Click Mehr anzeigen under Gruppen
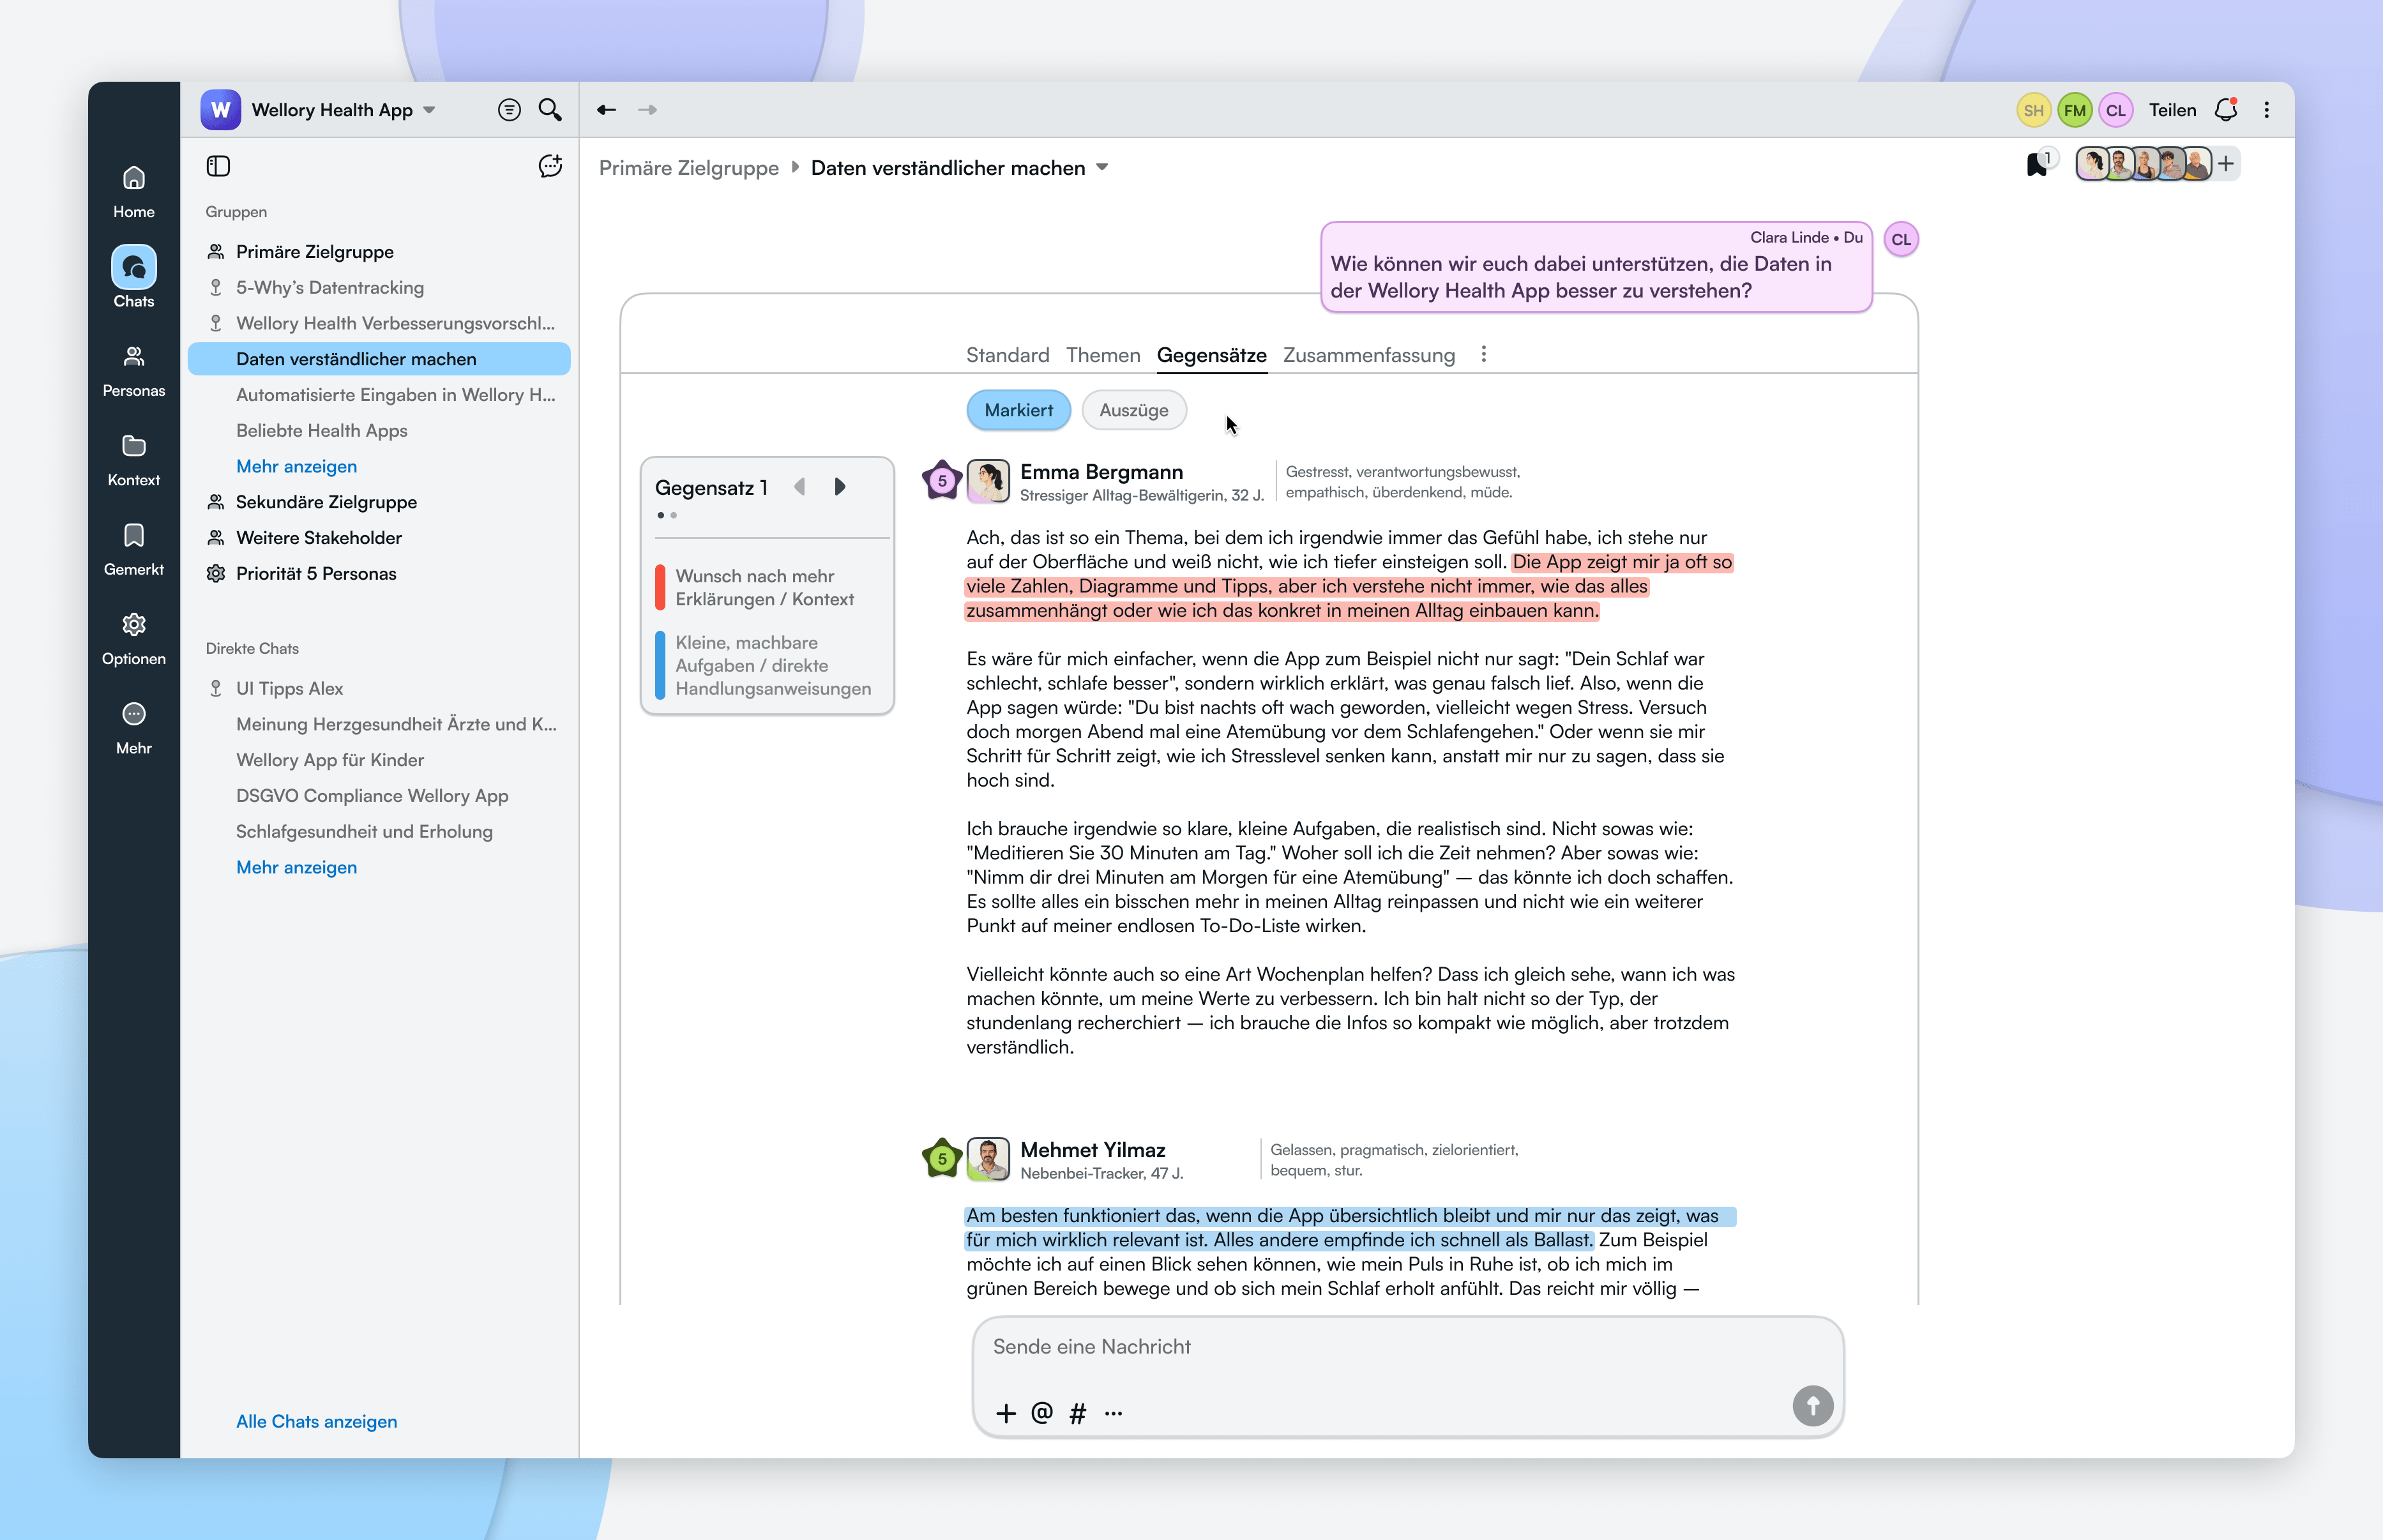Screen dimensions: 2383x1540 coord(296,467)
